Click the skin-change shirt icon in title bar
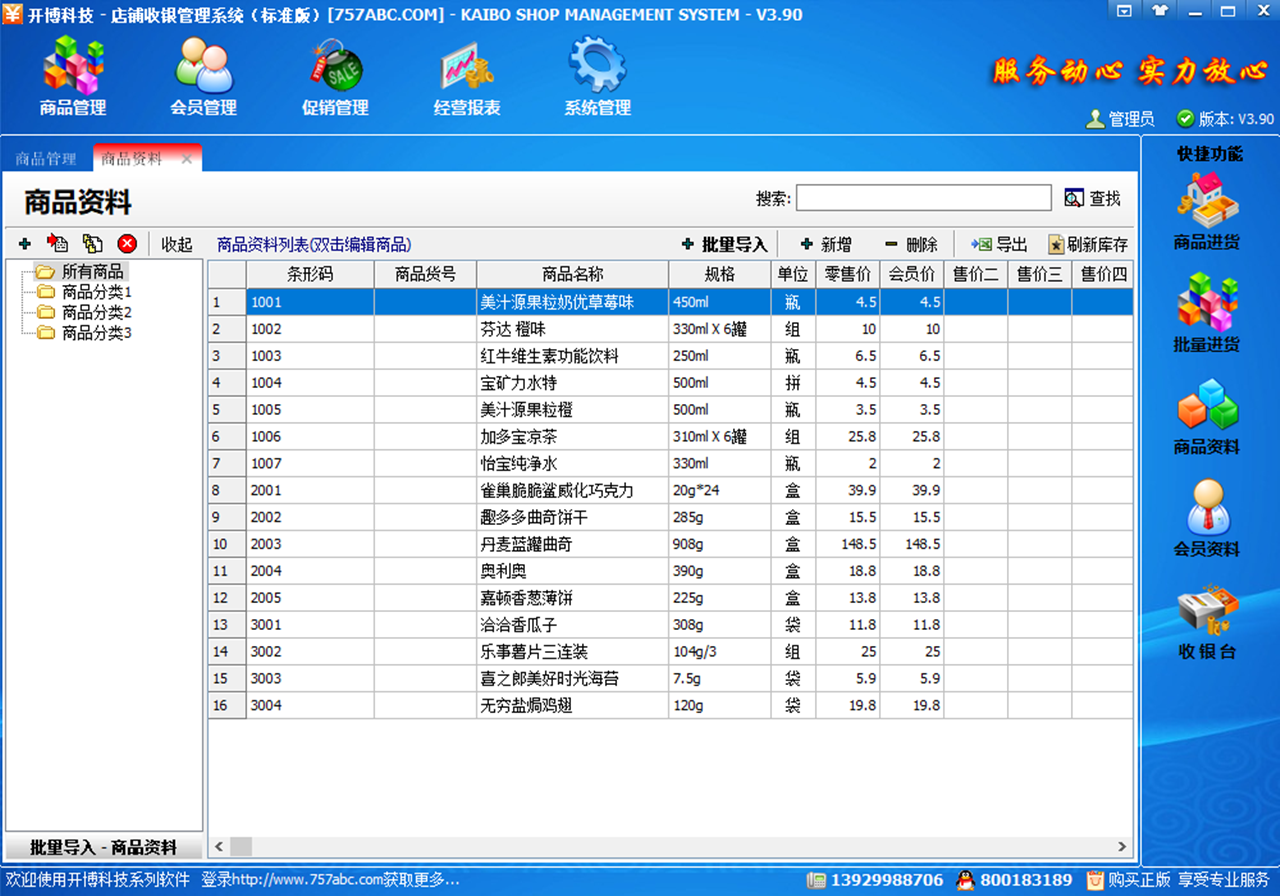1280x896 pixels. (x=1157, y=12)
